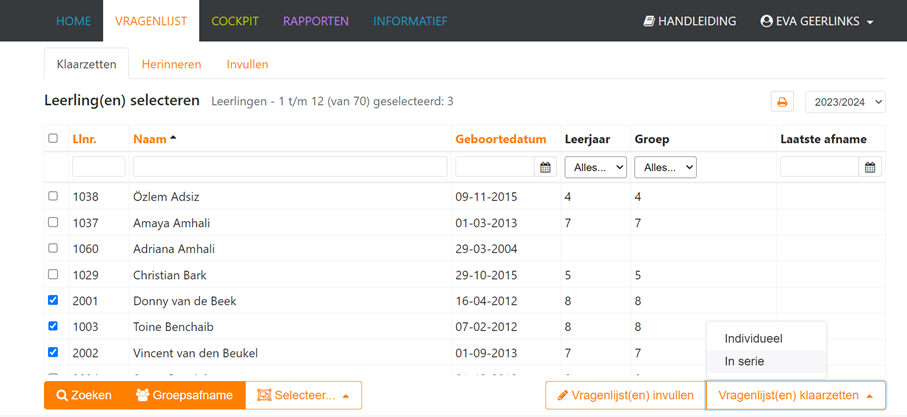Click the user avatar icon beside Eva Geerlinks

pos(766,21)
